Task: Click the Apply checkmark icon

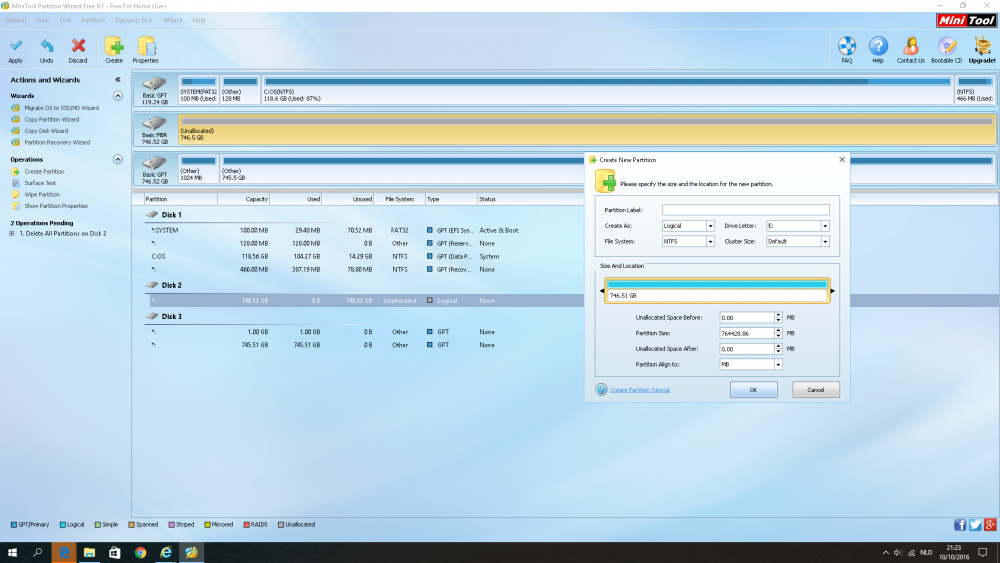Action: [x=16, y=46]
